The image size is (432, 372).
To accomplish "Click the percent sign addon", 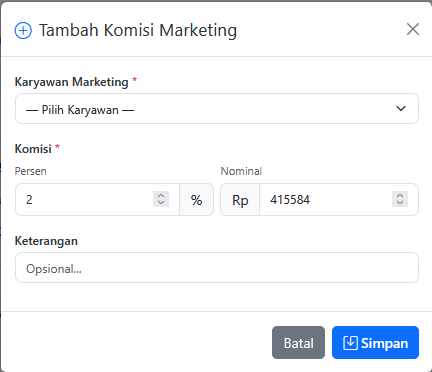I will click(196, 200).
